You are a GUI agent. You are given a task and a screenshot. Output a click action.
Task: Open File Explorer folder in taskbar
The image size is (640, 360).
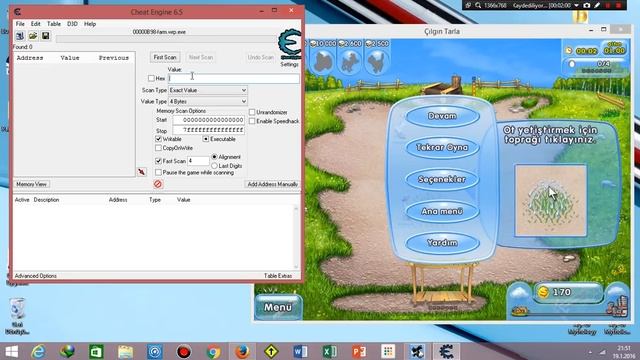126,351
